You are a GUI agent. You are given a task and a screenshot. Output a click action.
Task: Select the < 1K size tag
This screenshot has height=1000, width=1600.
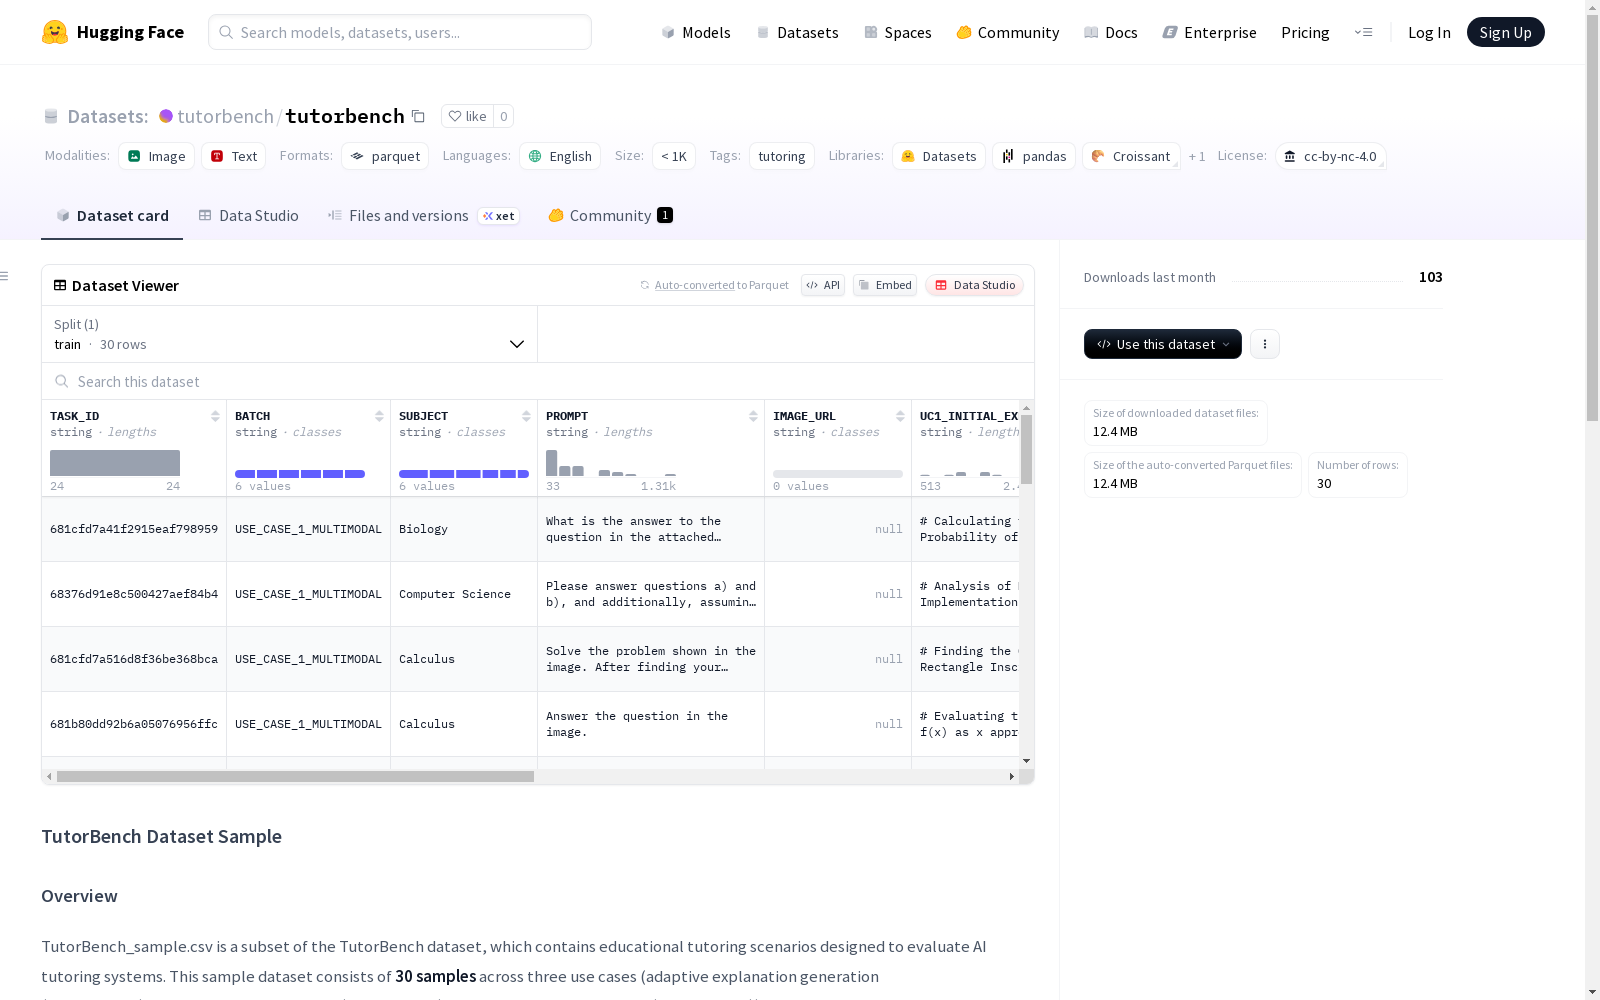(674, 156)
